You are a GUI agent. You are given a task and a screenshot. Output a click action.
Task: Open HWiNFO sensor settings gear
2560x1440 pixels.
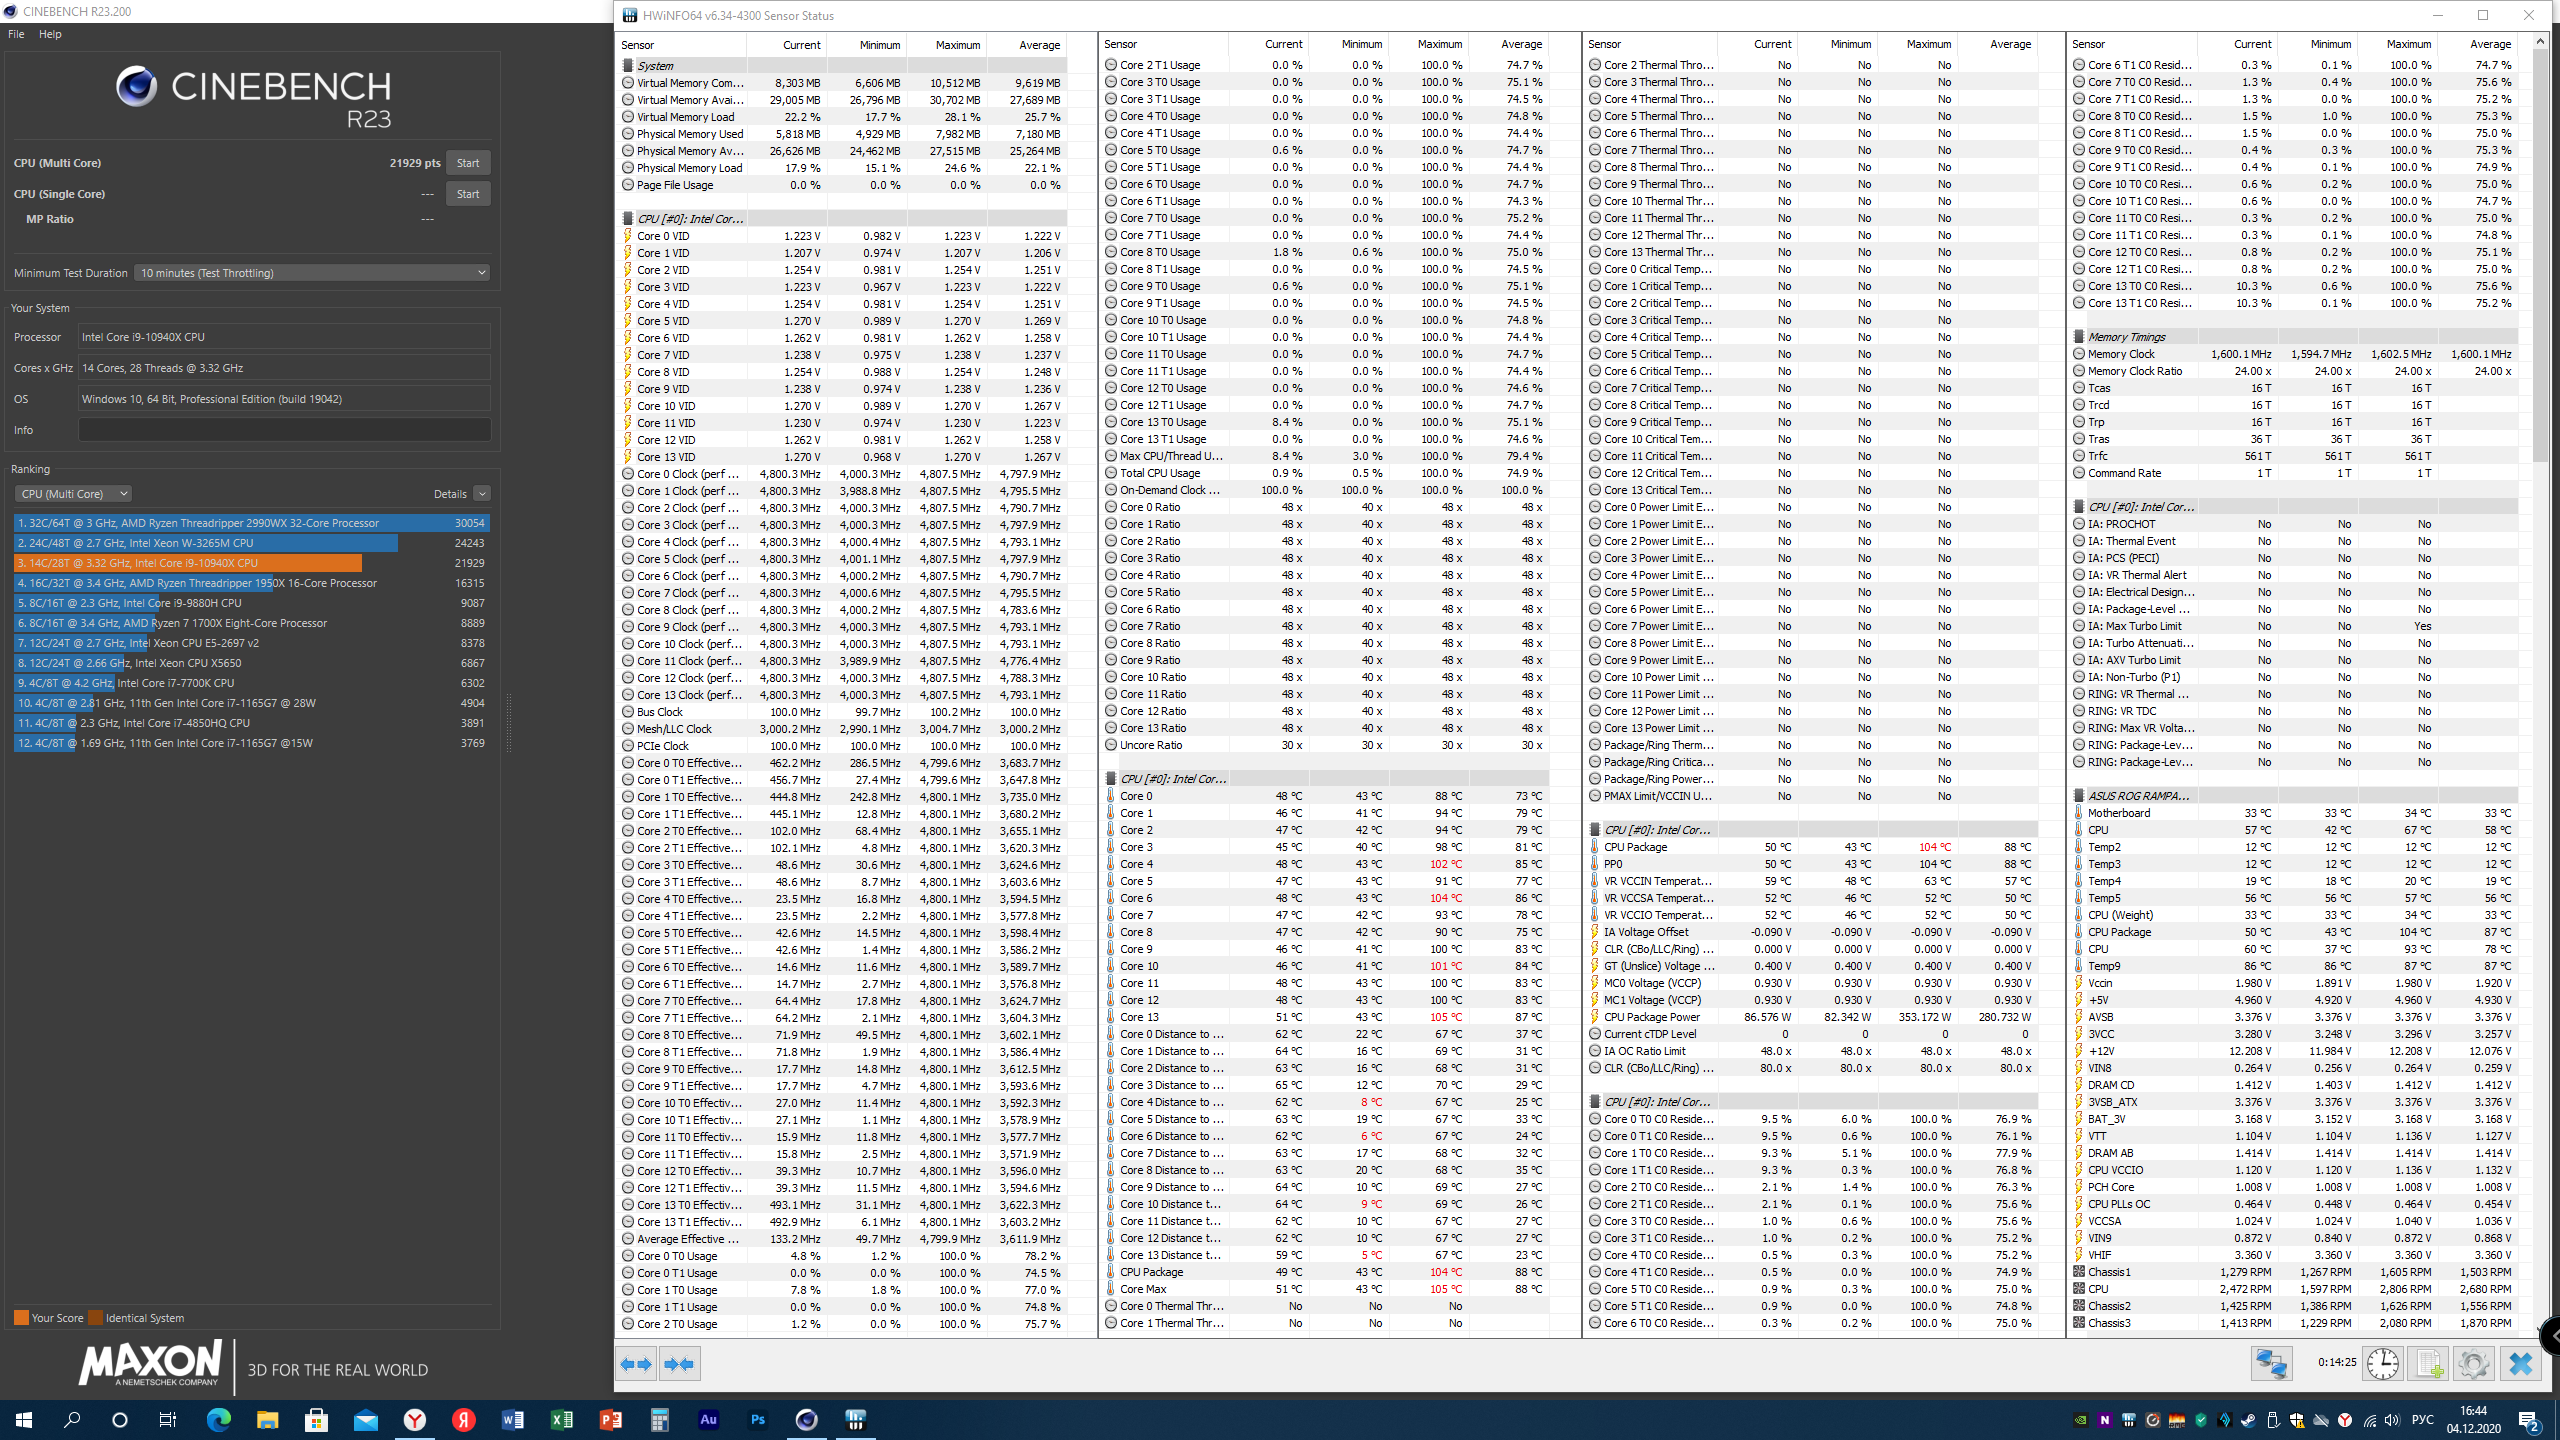tap(2474, 1364)
